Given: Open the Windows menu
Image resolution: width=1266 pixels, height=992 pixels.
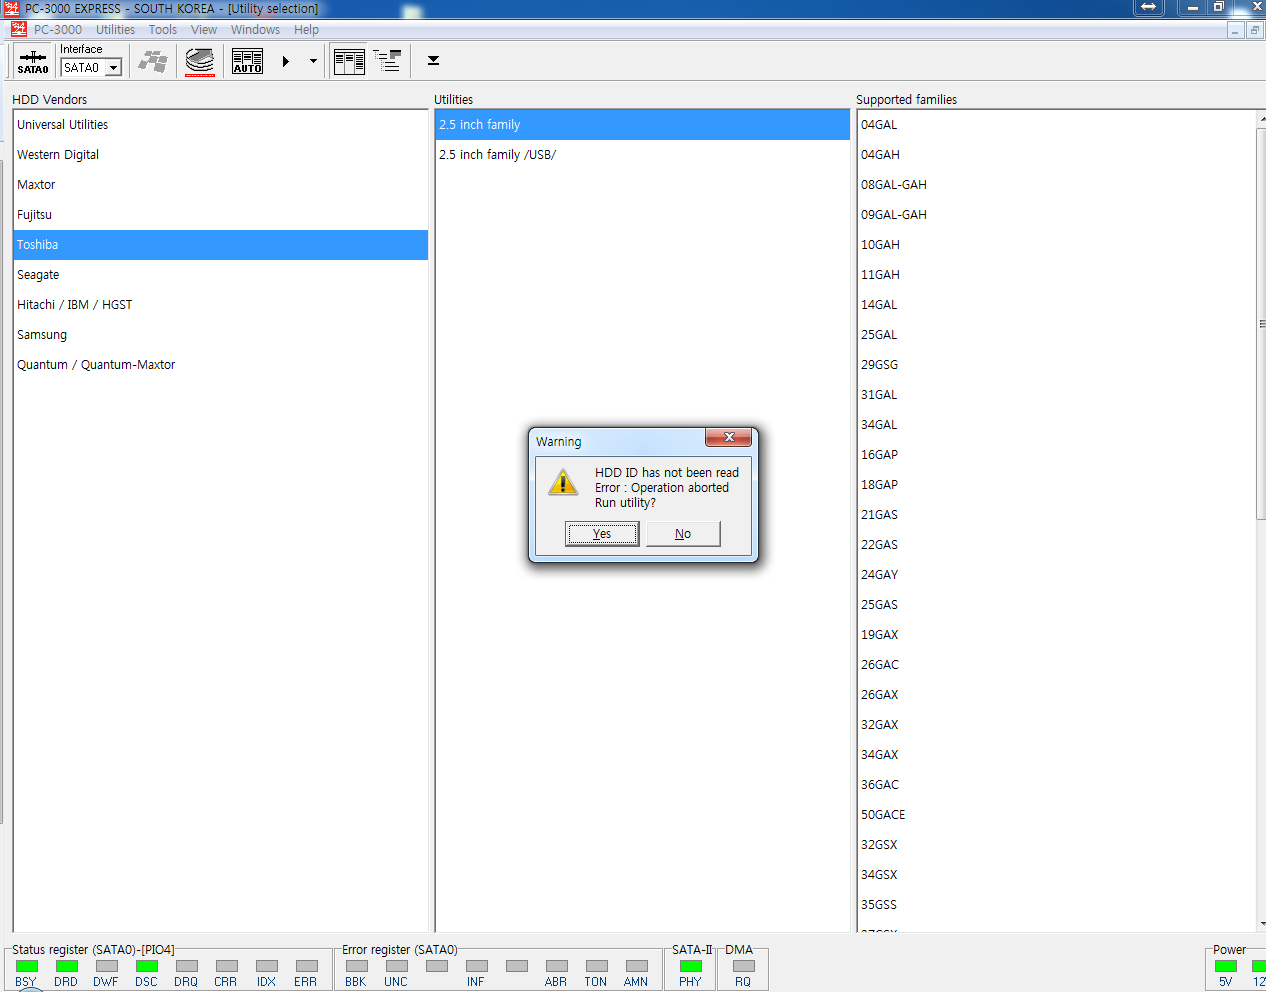Looking at the screenshot, I should click(255, 30).
